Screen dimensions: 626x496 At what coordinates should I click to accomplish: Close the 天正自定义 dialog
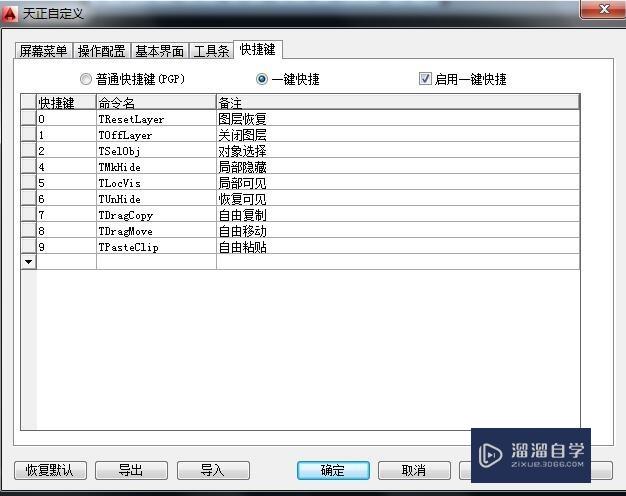(603, 9)
